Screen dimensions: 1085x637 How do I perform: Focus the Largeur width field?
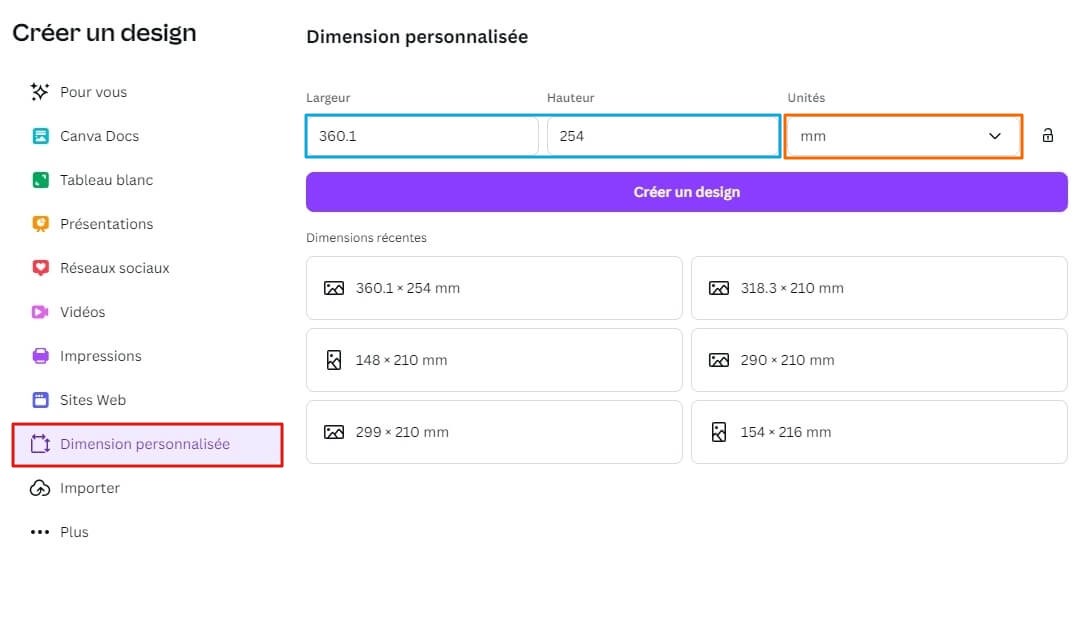tap(423, 136)
